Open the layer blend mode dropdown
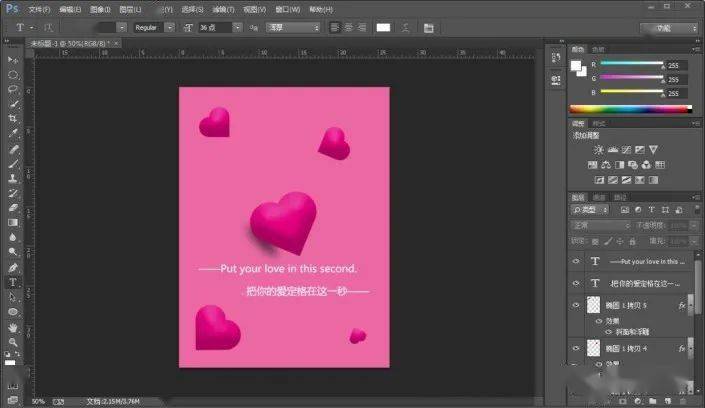Image resolution: width=705 pixels, height=408 pixels. [x=599, y=226]
